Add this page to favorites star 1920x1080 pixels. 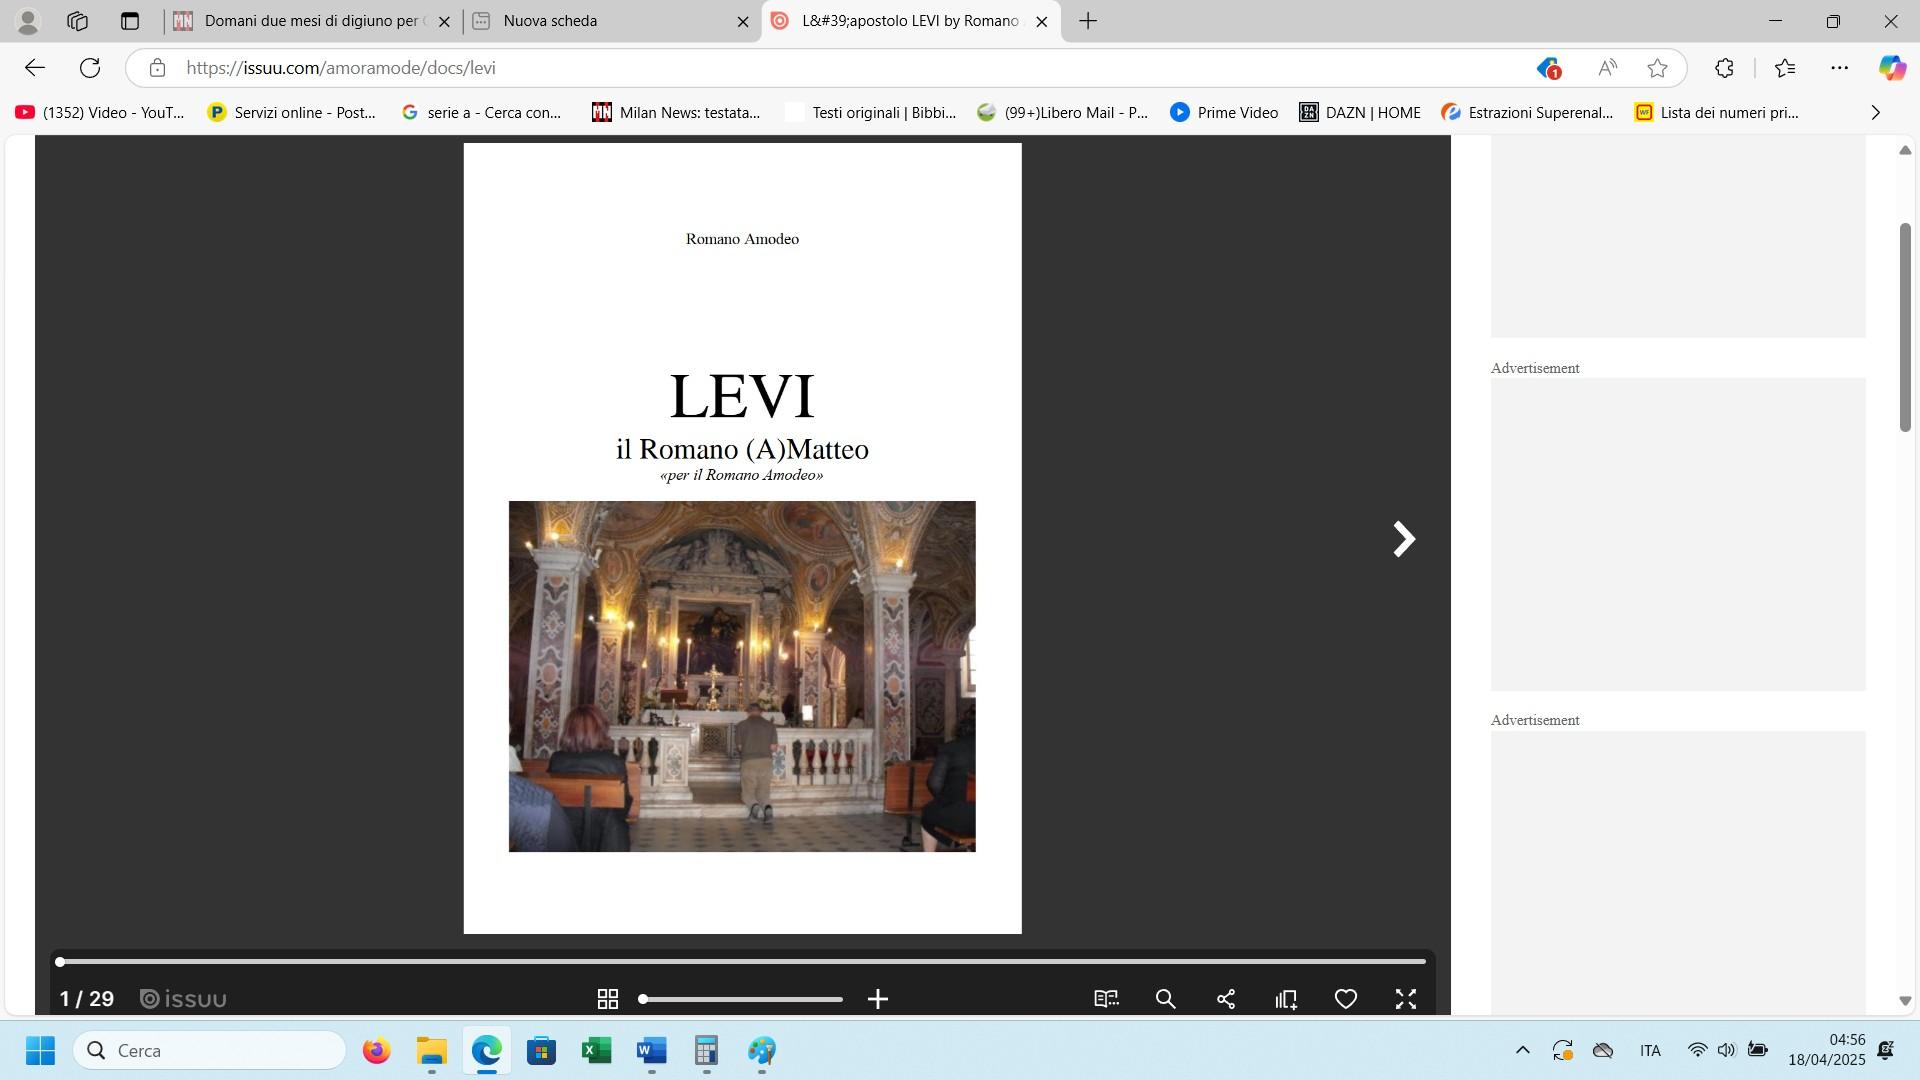(1657, 68)
